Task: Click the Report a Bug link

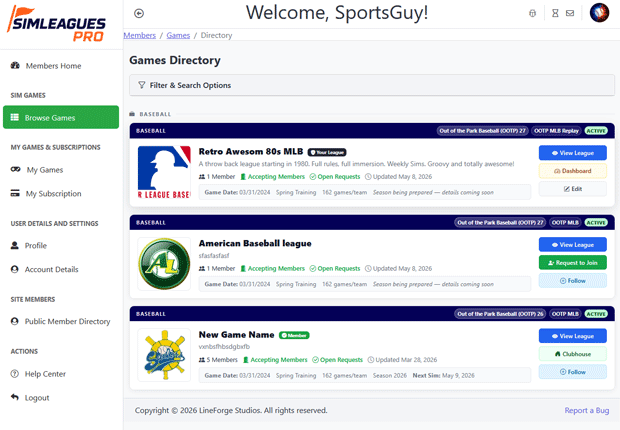Action: (x=586, y=410)
